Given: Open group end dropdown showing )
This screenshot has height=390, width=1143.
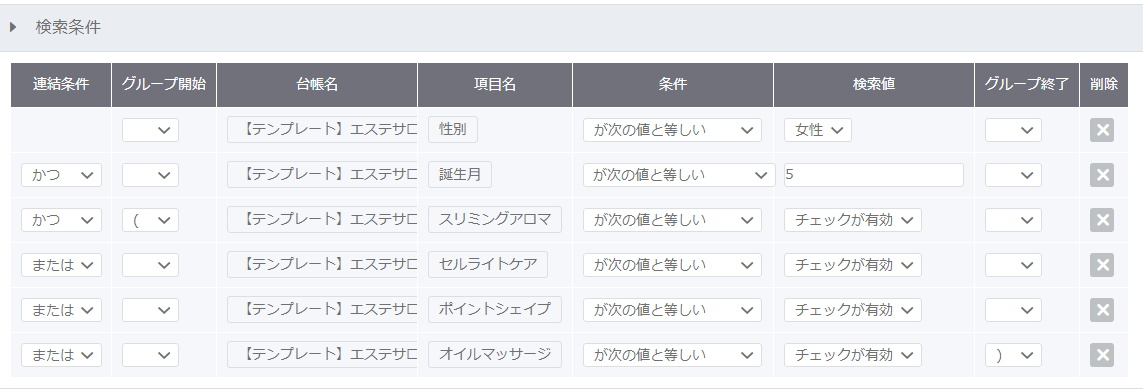Looking at the screenshot, I should 1013,355.
